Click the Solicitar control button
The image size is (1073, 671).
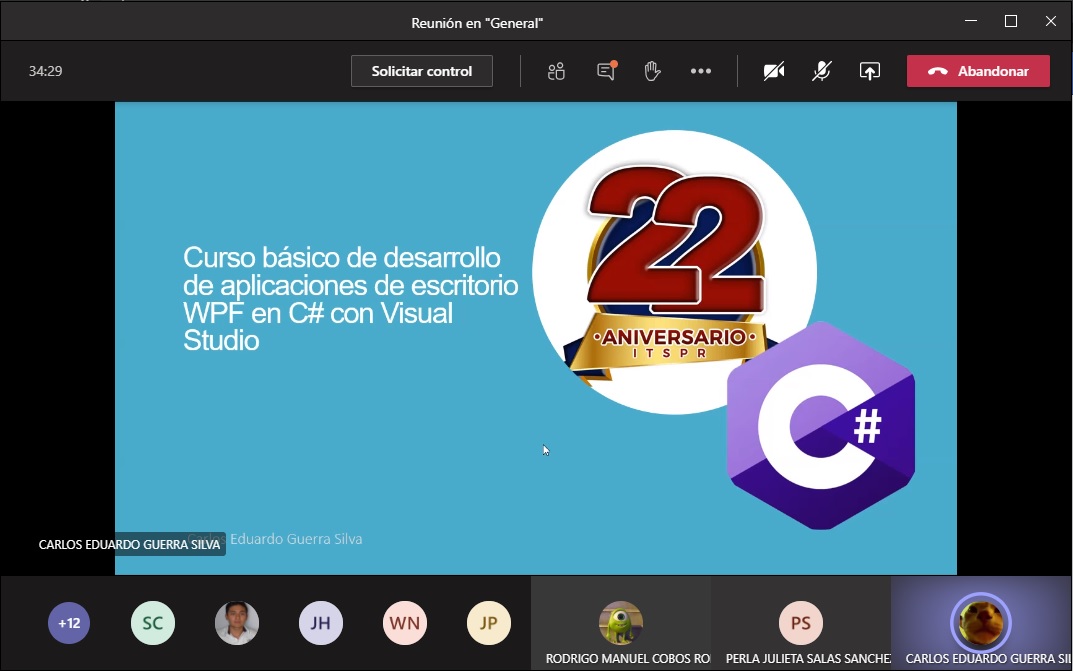pos(422,71)
